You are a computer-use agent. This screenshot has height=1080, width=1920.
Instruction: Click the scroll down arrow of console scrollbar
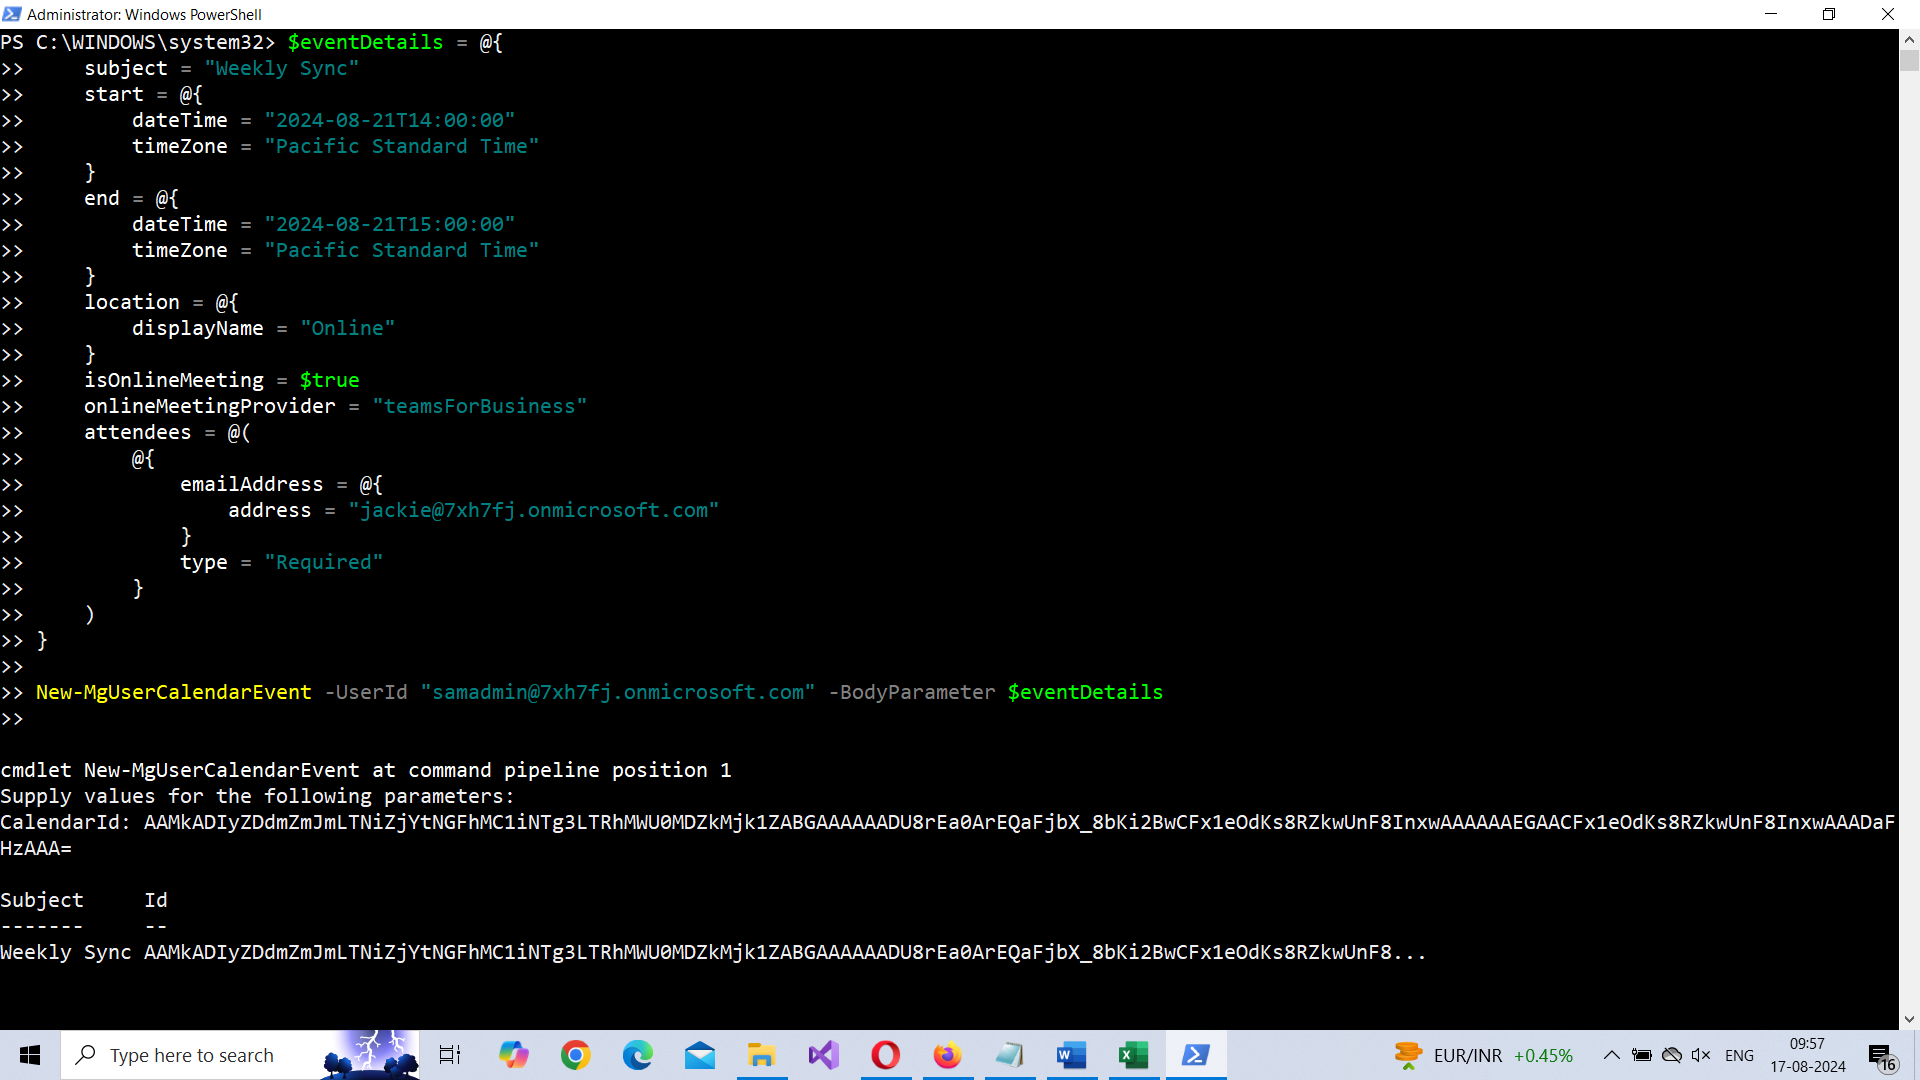click(1909, 1019)
